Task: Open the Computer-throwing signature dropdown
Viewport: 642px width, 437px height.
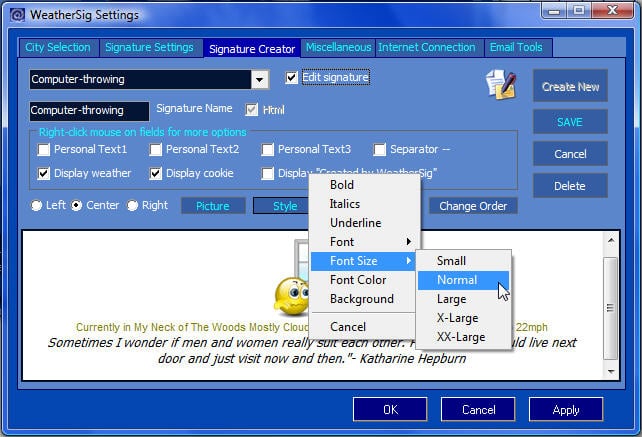Action: point(259,79)
